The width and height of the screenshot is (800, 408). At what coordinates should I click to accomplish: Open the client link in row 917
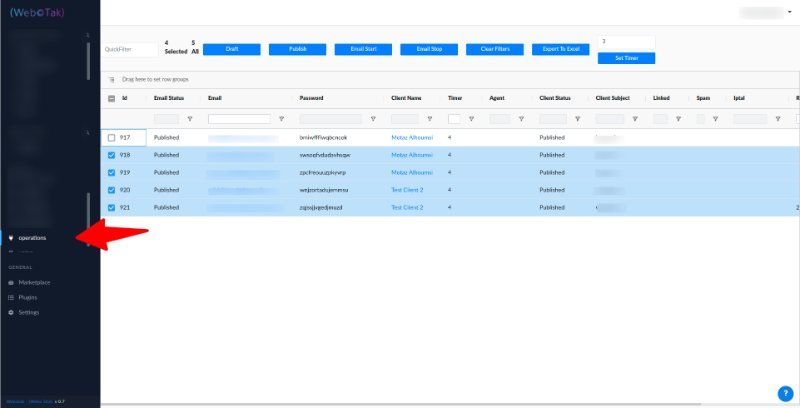412,138
